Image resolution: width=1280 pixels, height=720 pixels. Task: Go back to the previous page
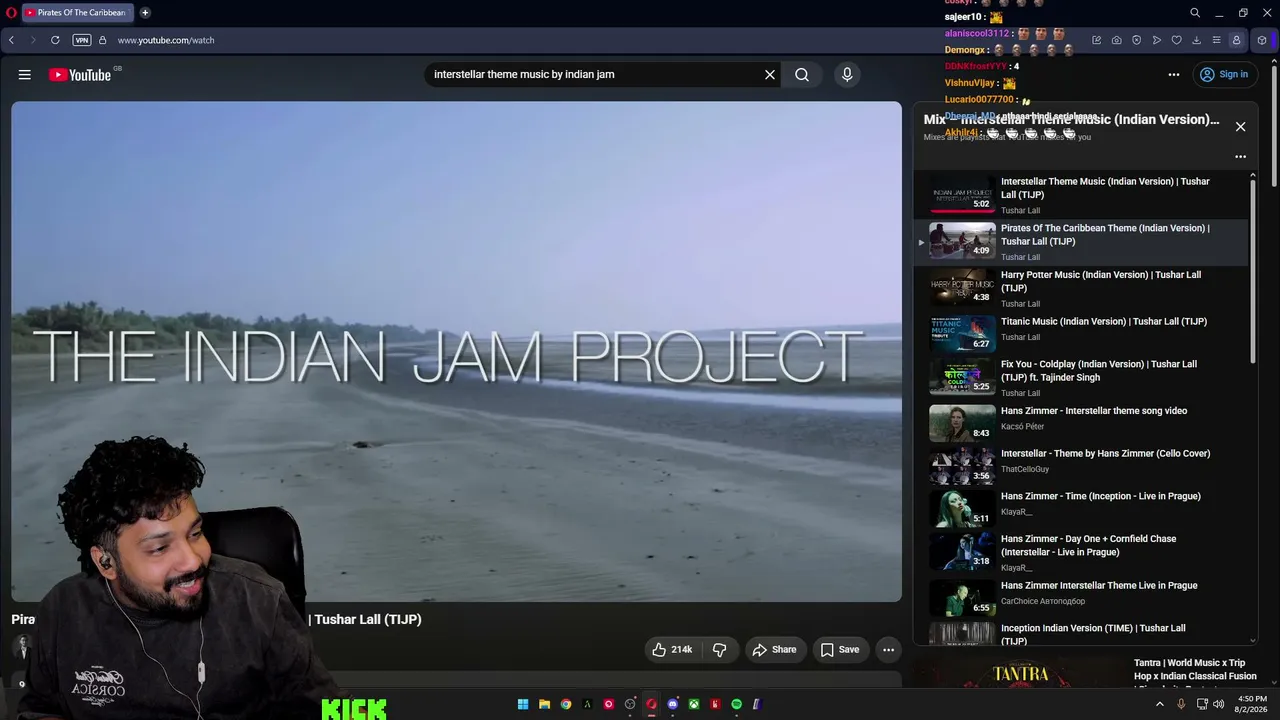pos(11,40)
